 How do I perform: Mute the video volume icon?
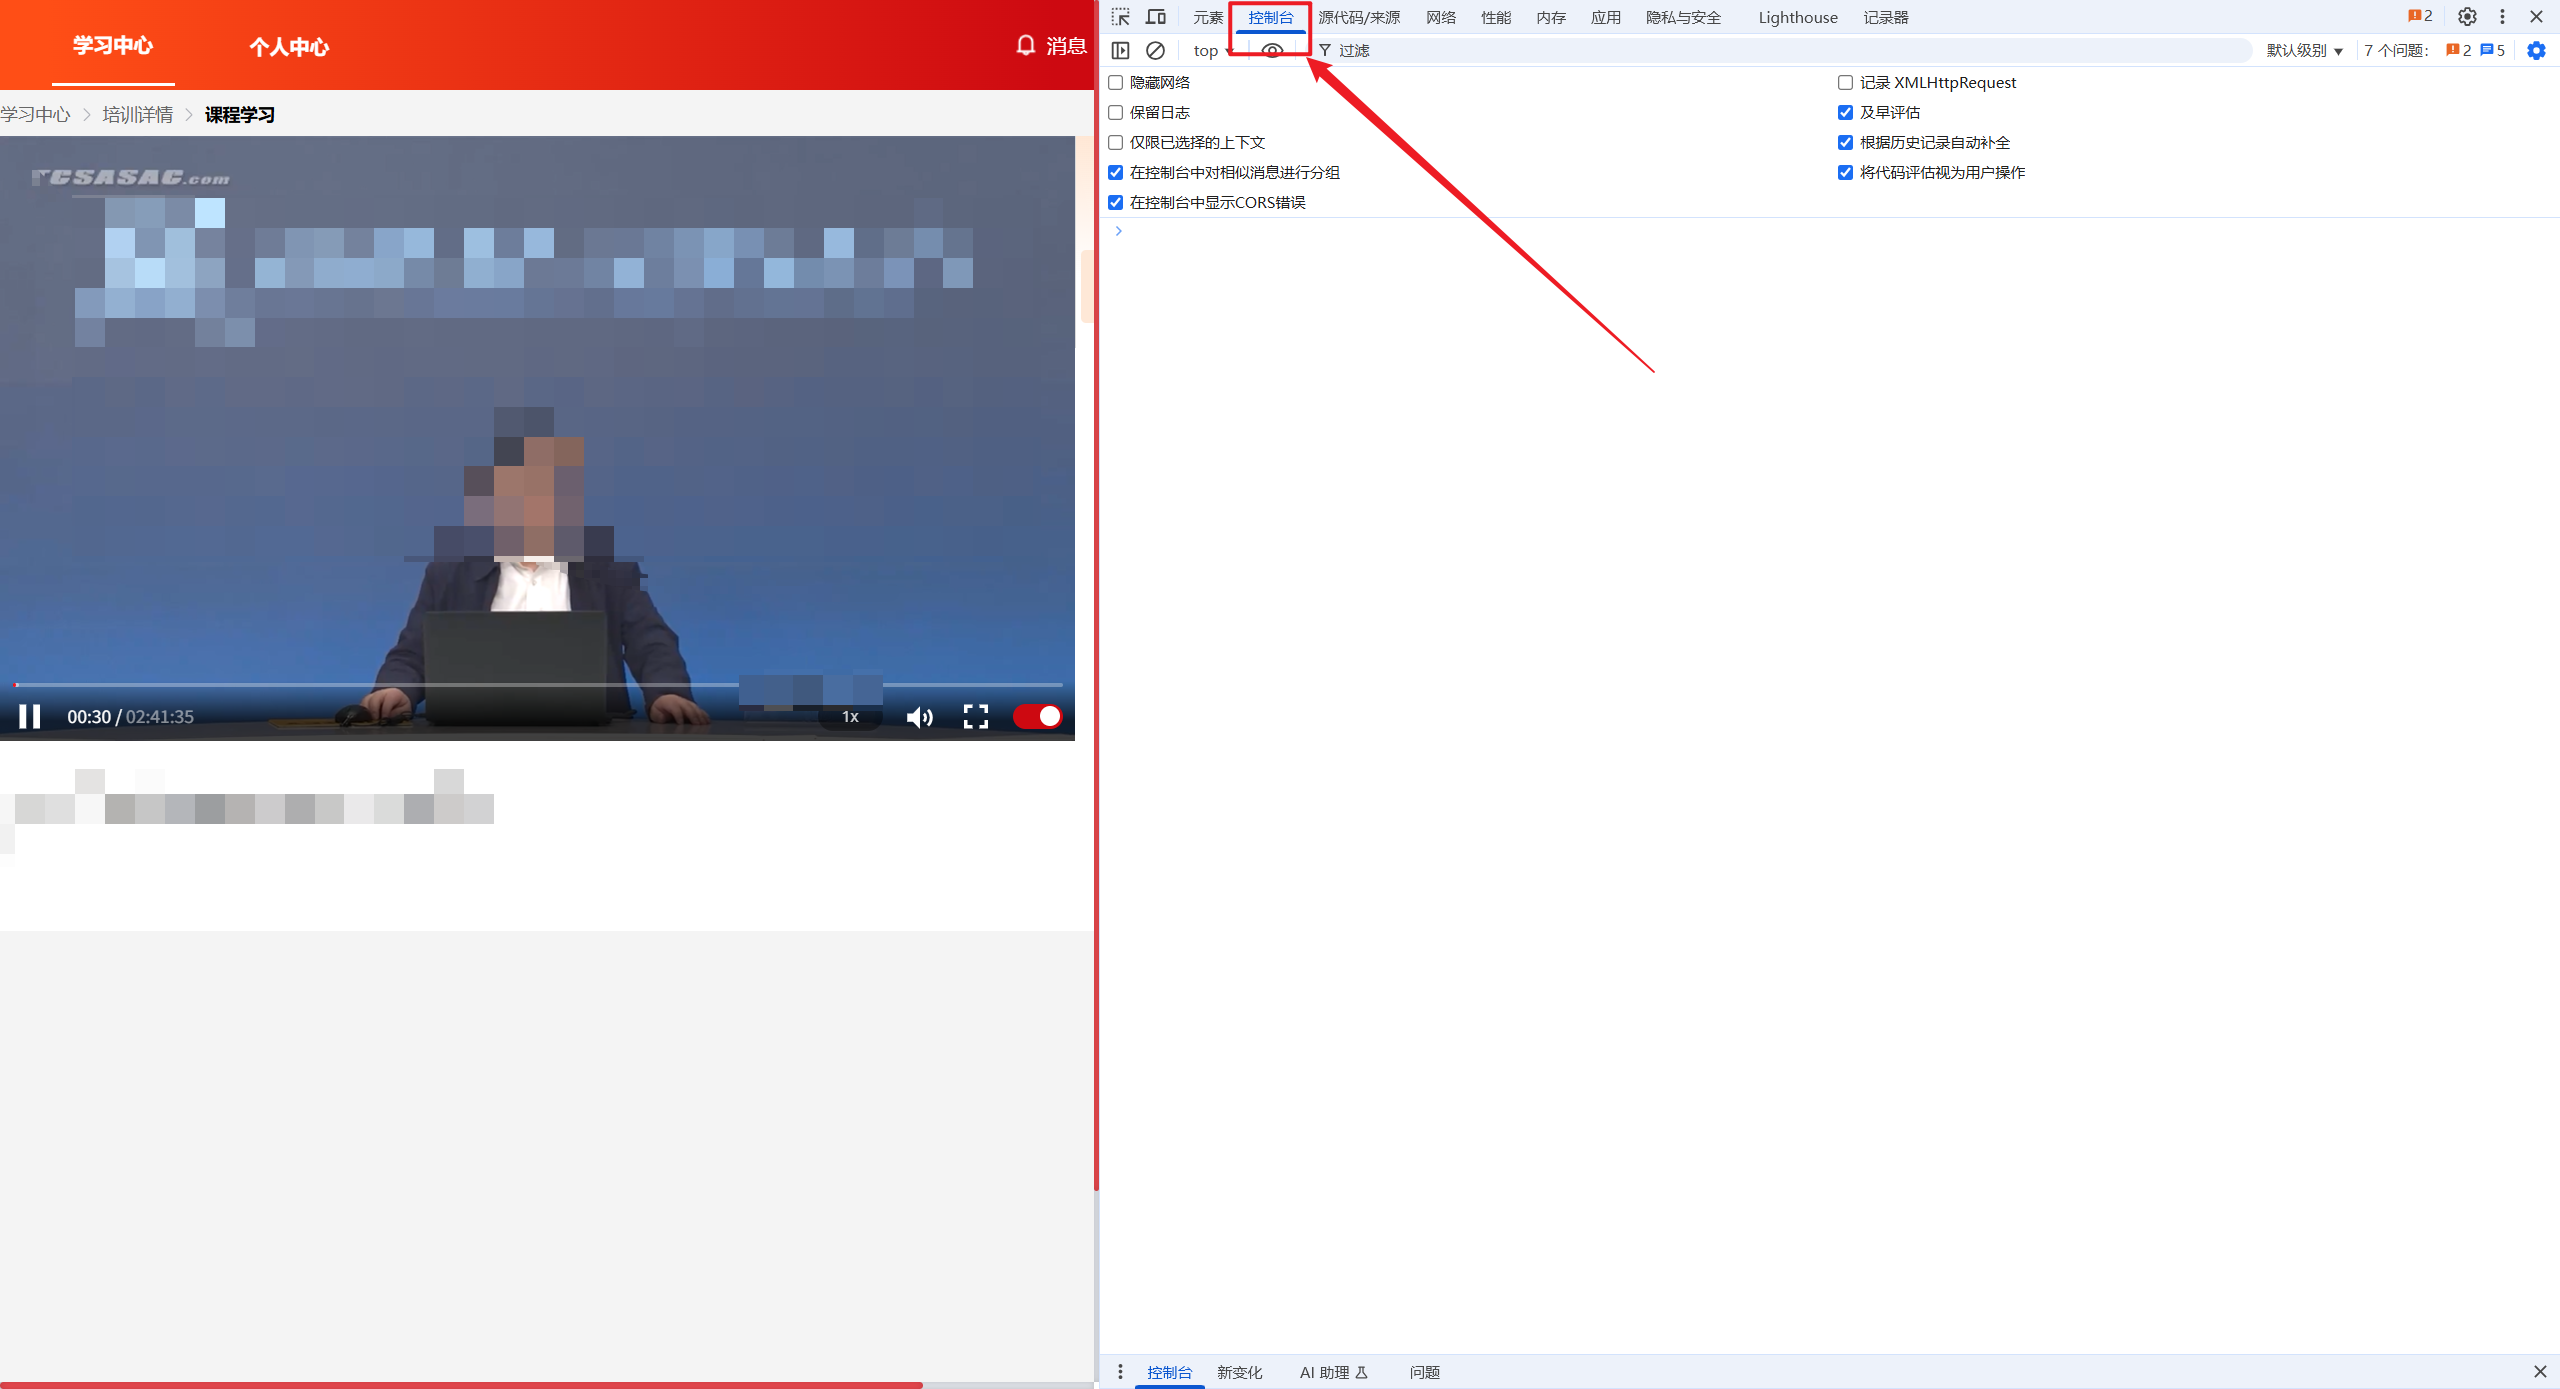pyautogui.click(x=919, y=717)
